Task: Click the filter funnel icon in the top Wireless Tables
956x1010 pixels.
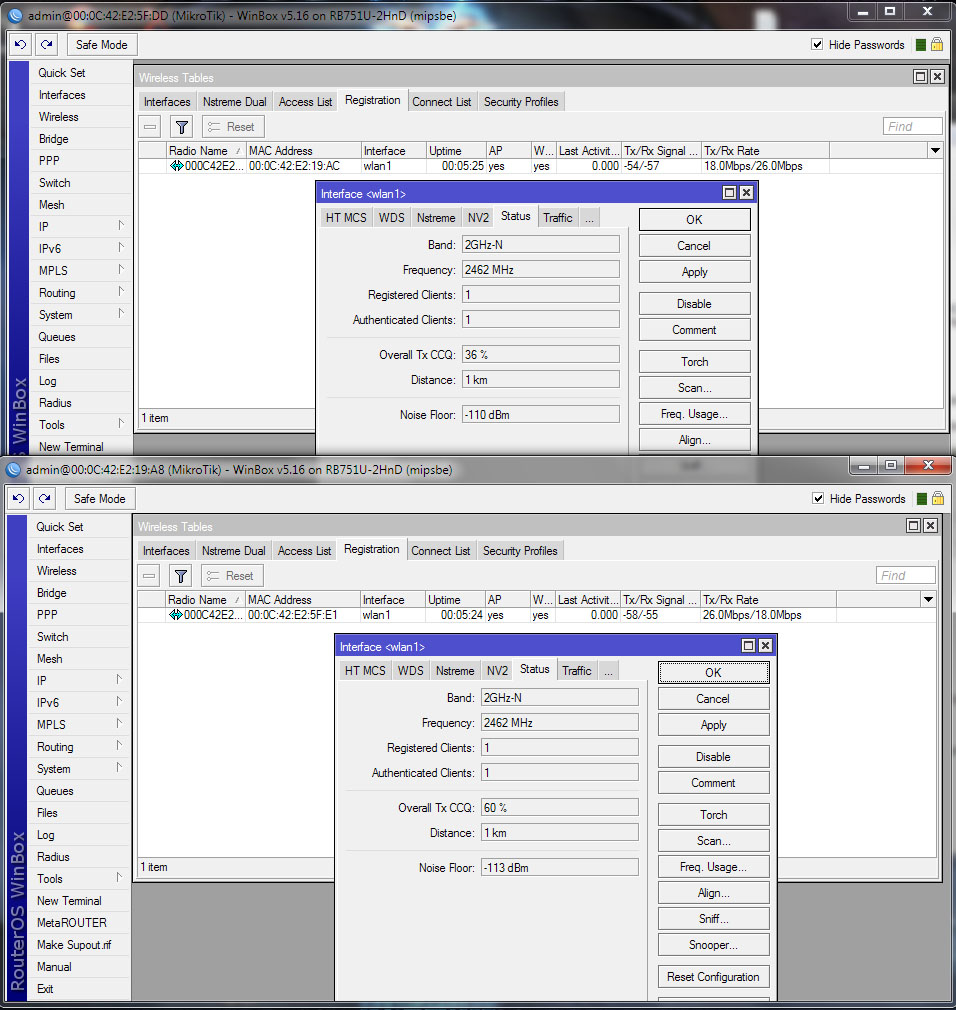Action: point(182,127)
